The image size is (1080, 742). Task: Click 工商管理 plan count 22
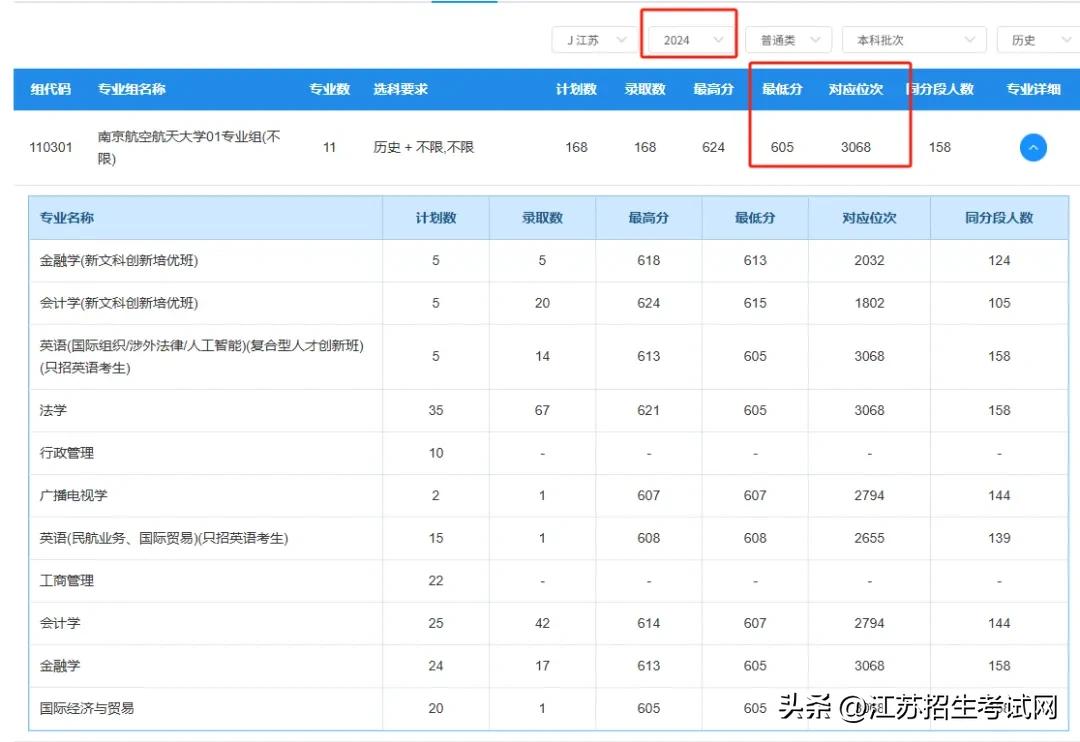(x=436, y=581)
